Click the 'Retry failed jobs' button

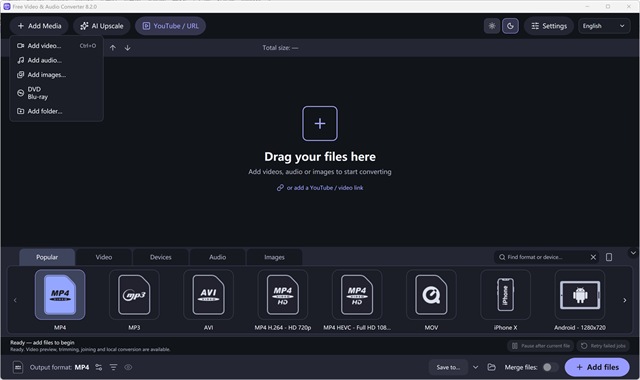603,346
